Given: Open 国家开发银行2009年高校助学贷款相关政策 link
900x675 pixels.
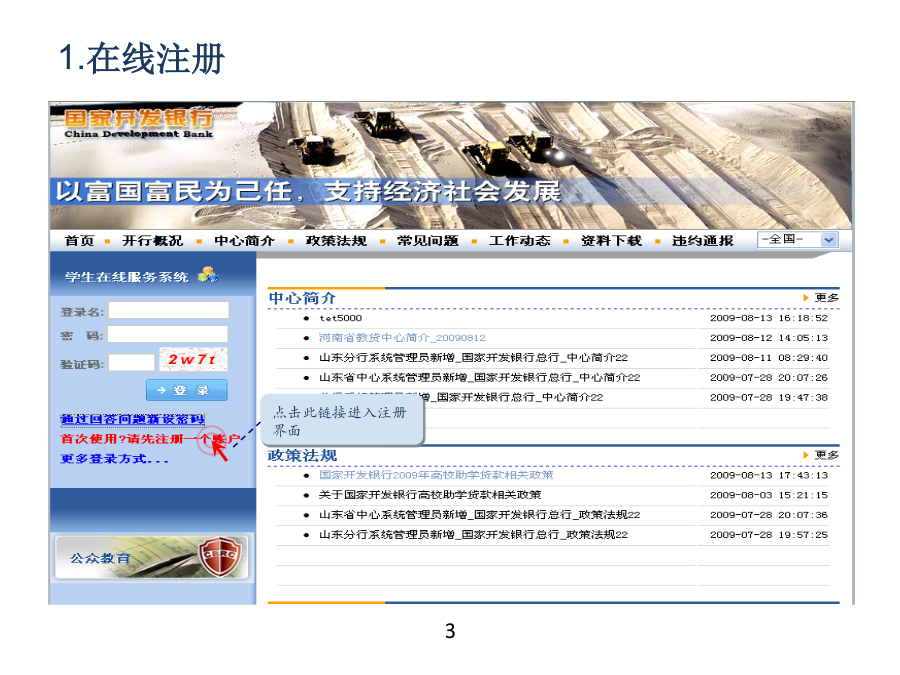Looking at the screenshot, I should (436, 475).
